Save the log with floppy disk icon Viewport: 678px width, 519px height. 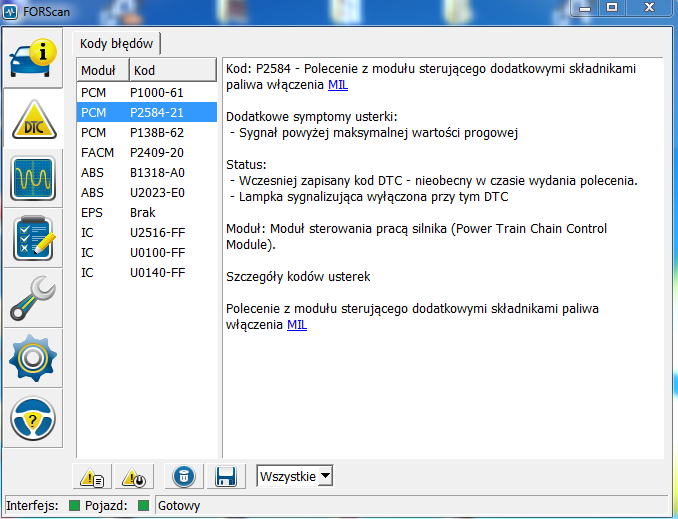[x=225, y=477]
